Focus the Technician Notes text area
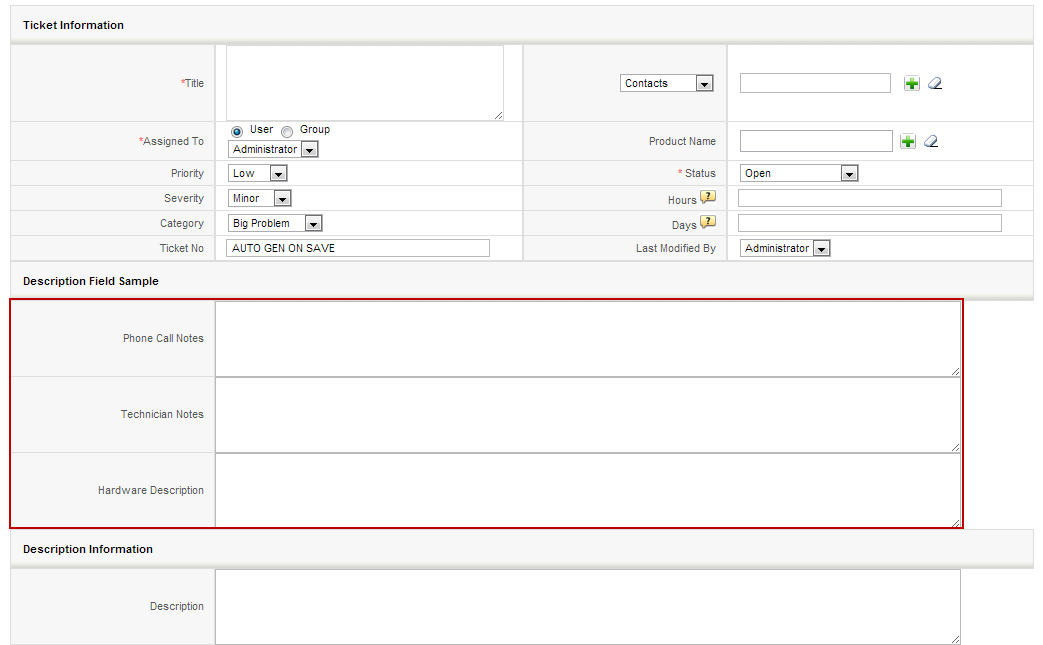The height and width of the screenshot is (645, 1043). point(587,415)
